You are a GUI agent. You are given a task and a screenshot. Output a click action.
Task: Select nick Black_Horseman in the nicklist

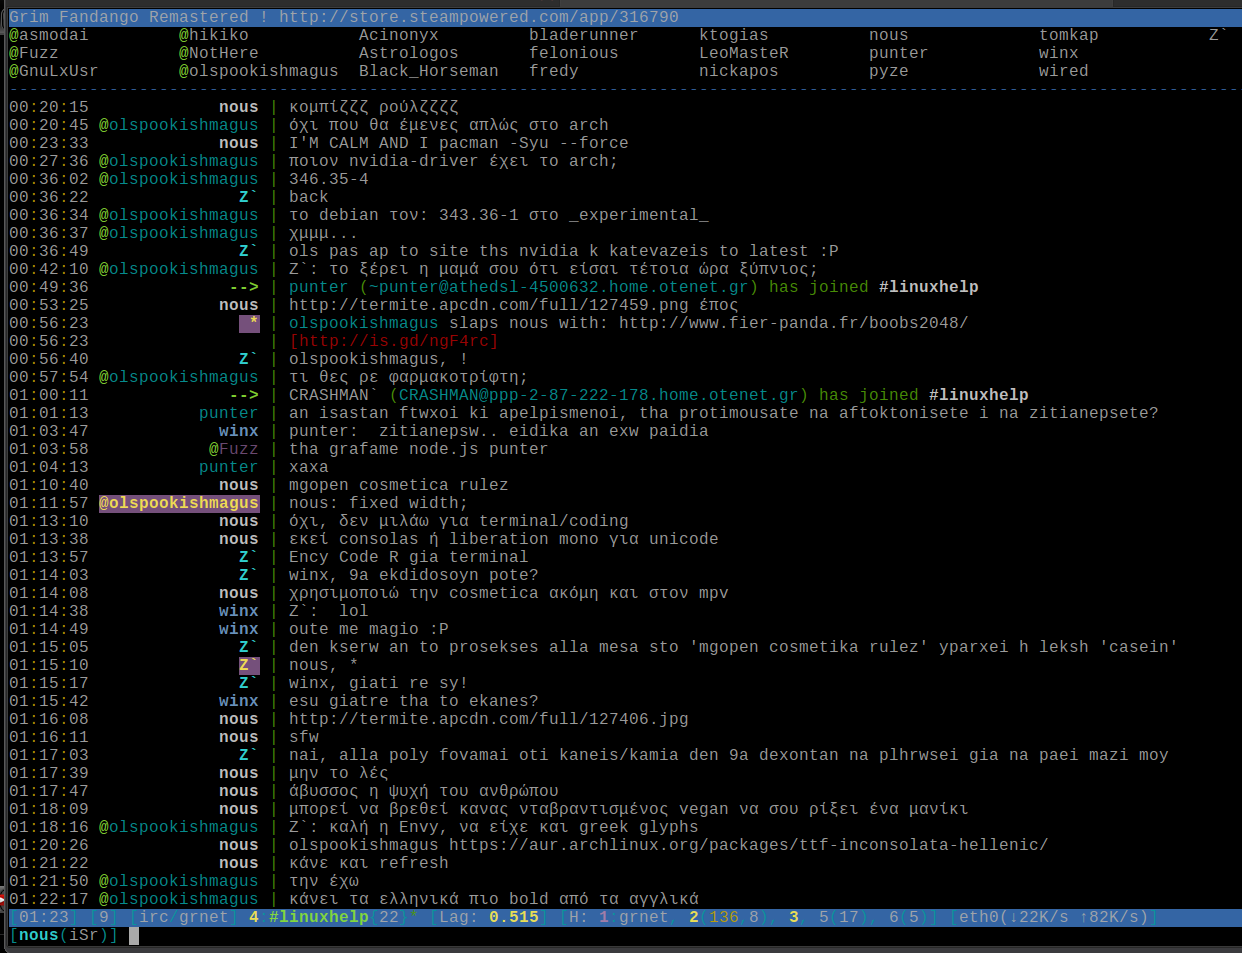[x=429, y=71]
